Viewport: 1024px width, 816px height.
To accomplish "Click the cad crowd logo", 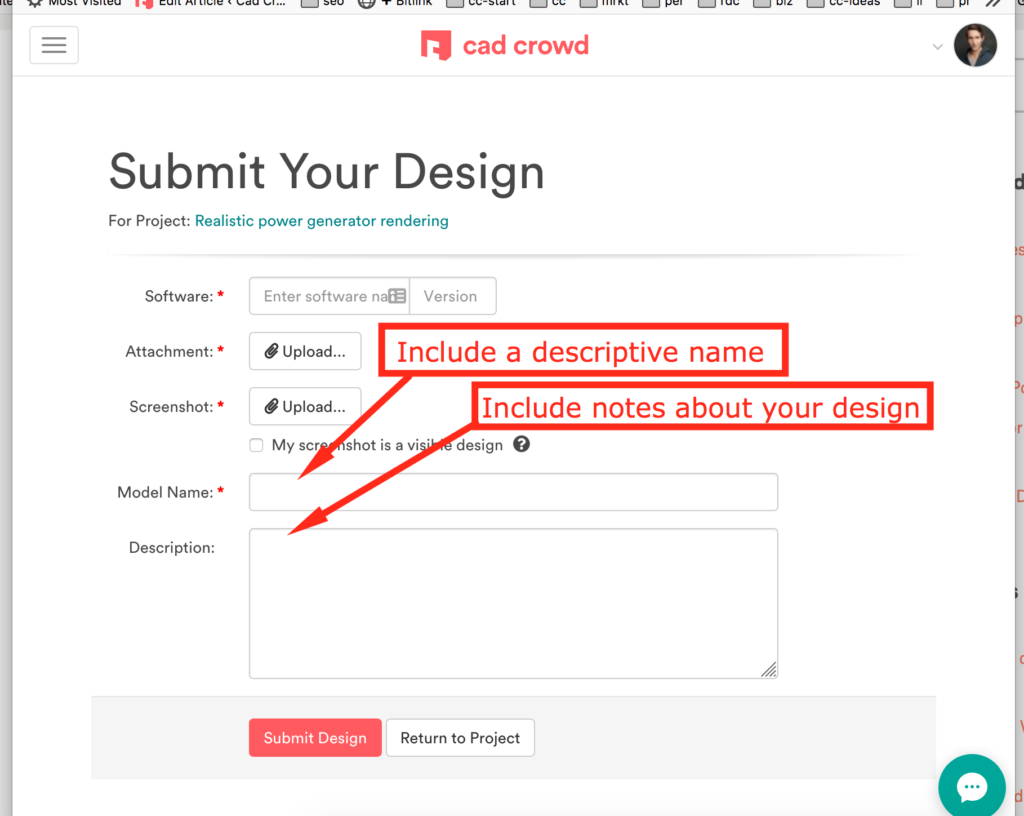I will click(504, 46).
